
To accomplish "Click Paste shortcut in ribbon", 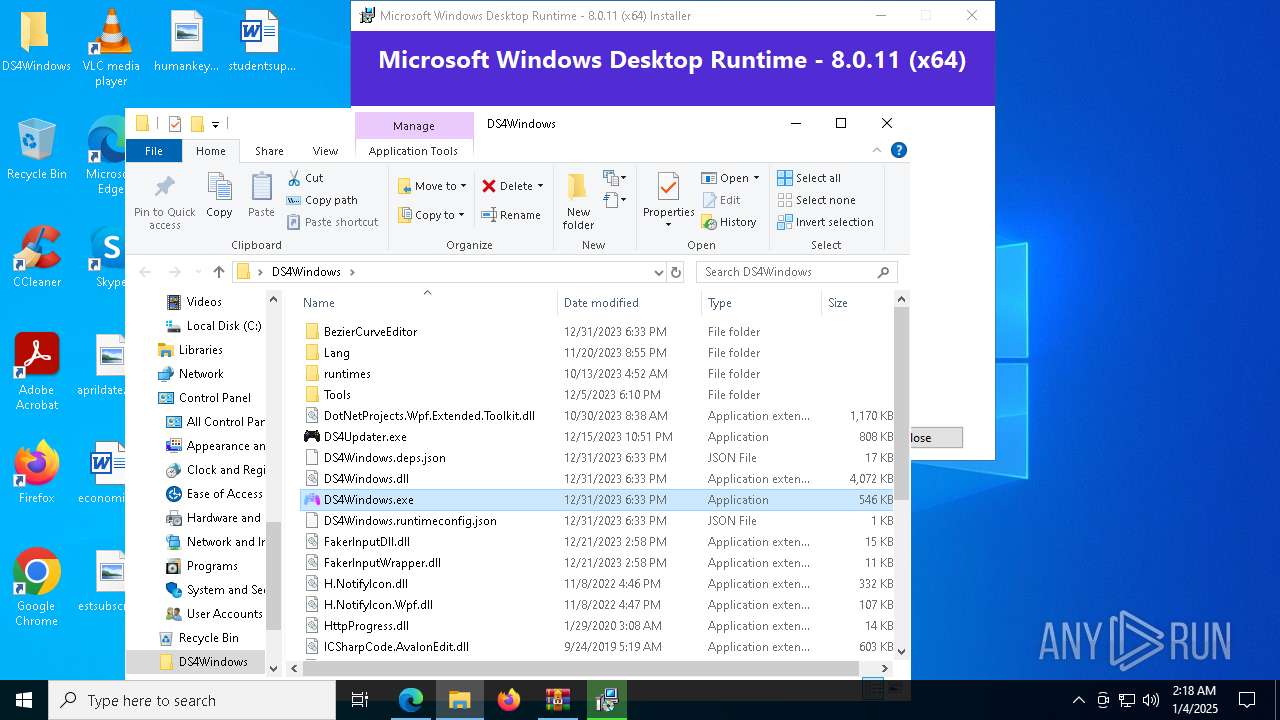I will tap(333, 222).
